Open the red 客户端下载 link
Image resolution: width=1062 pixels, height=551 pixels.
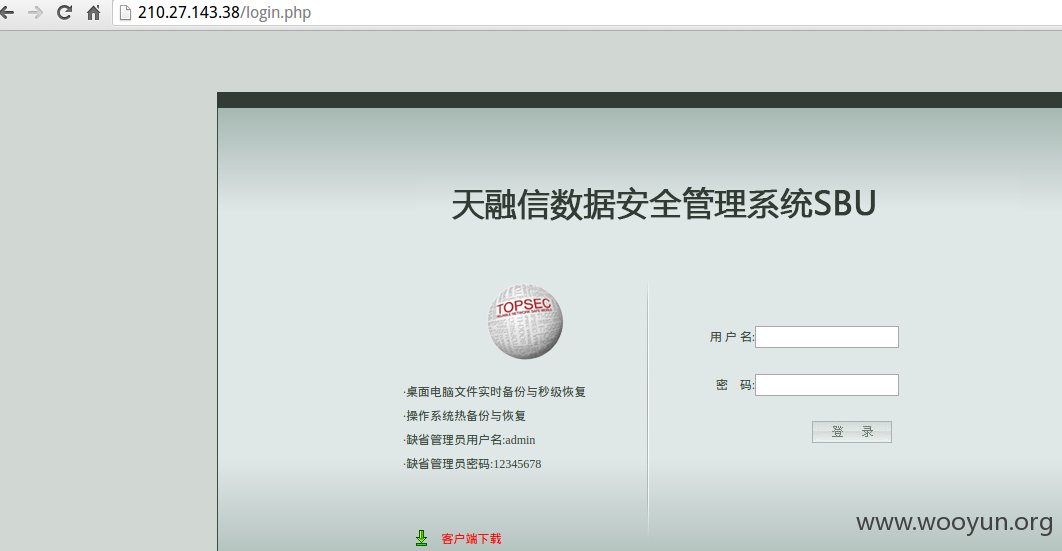pyautogui.click(x=471, y=539)
